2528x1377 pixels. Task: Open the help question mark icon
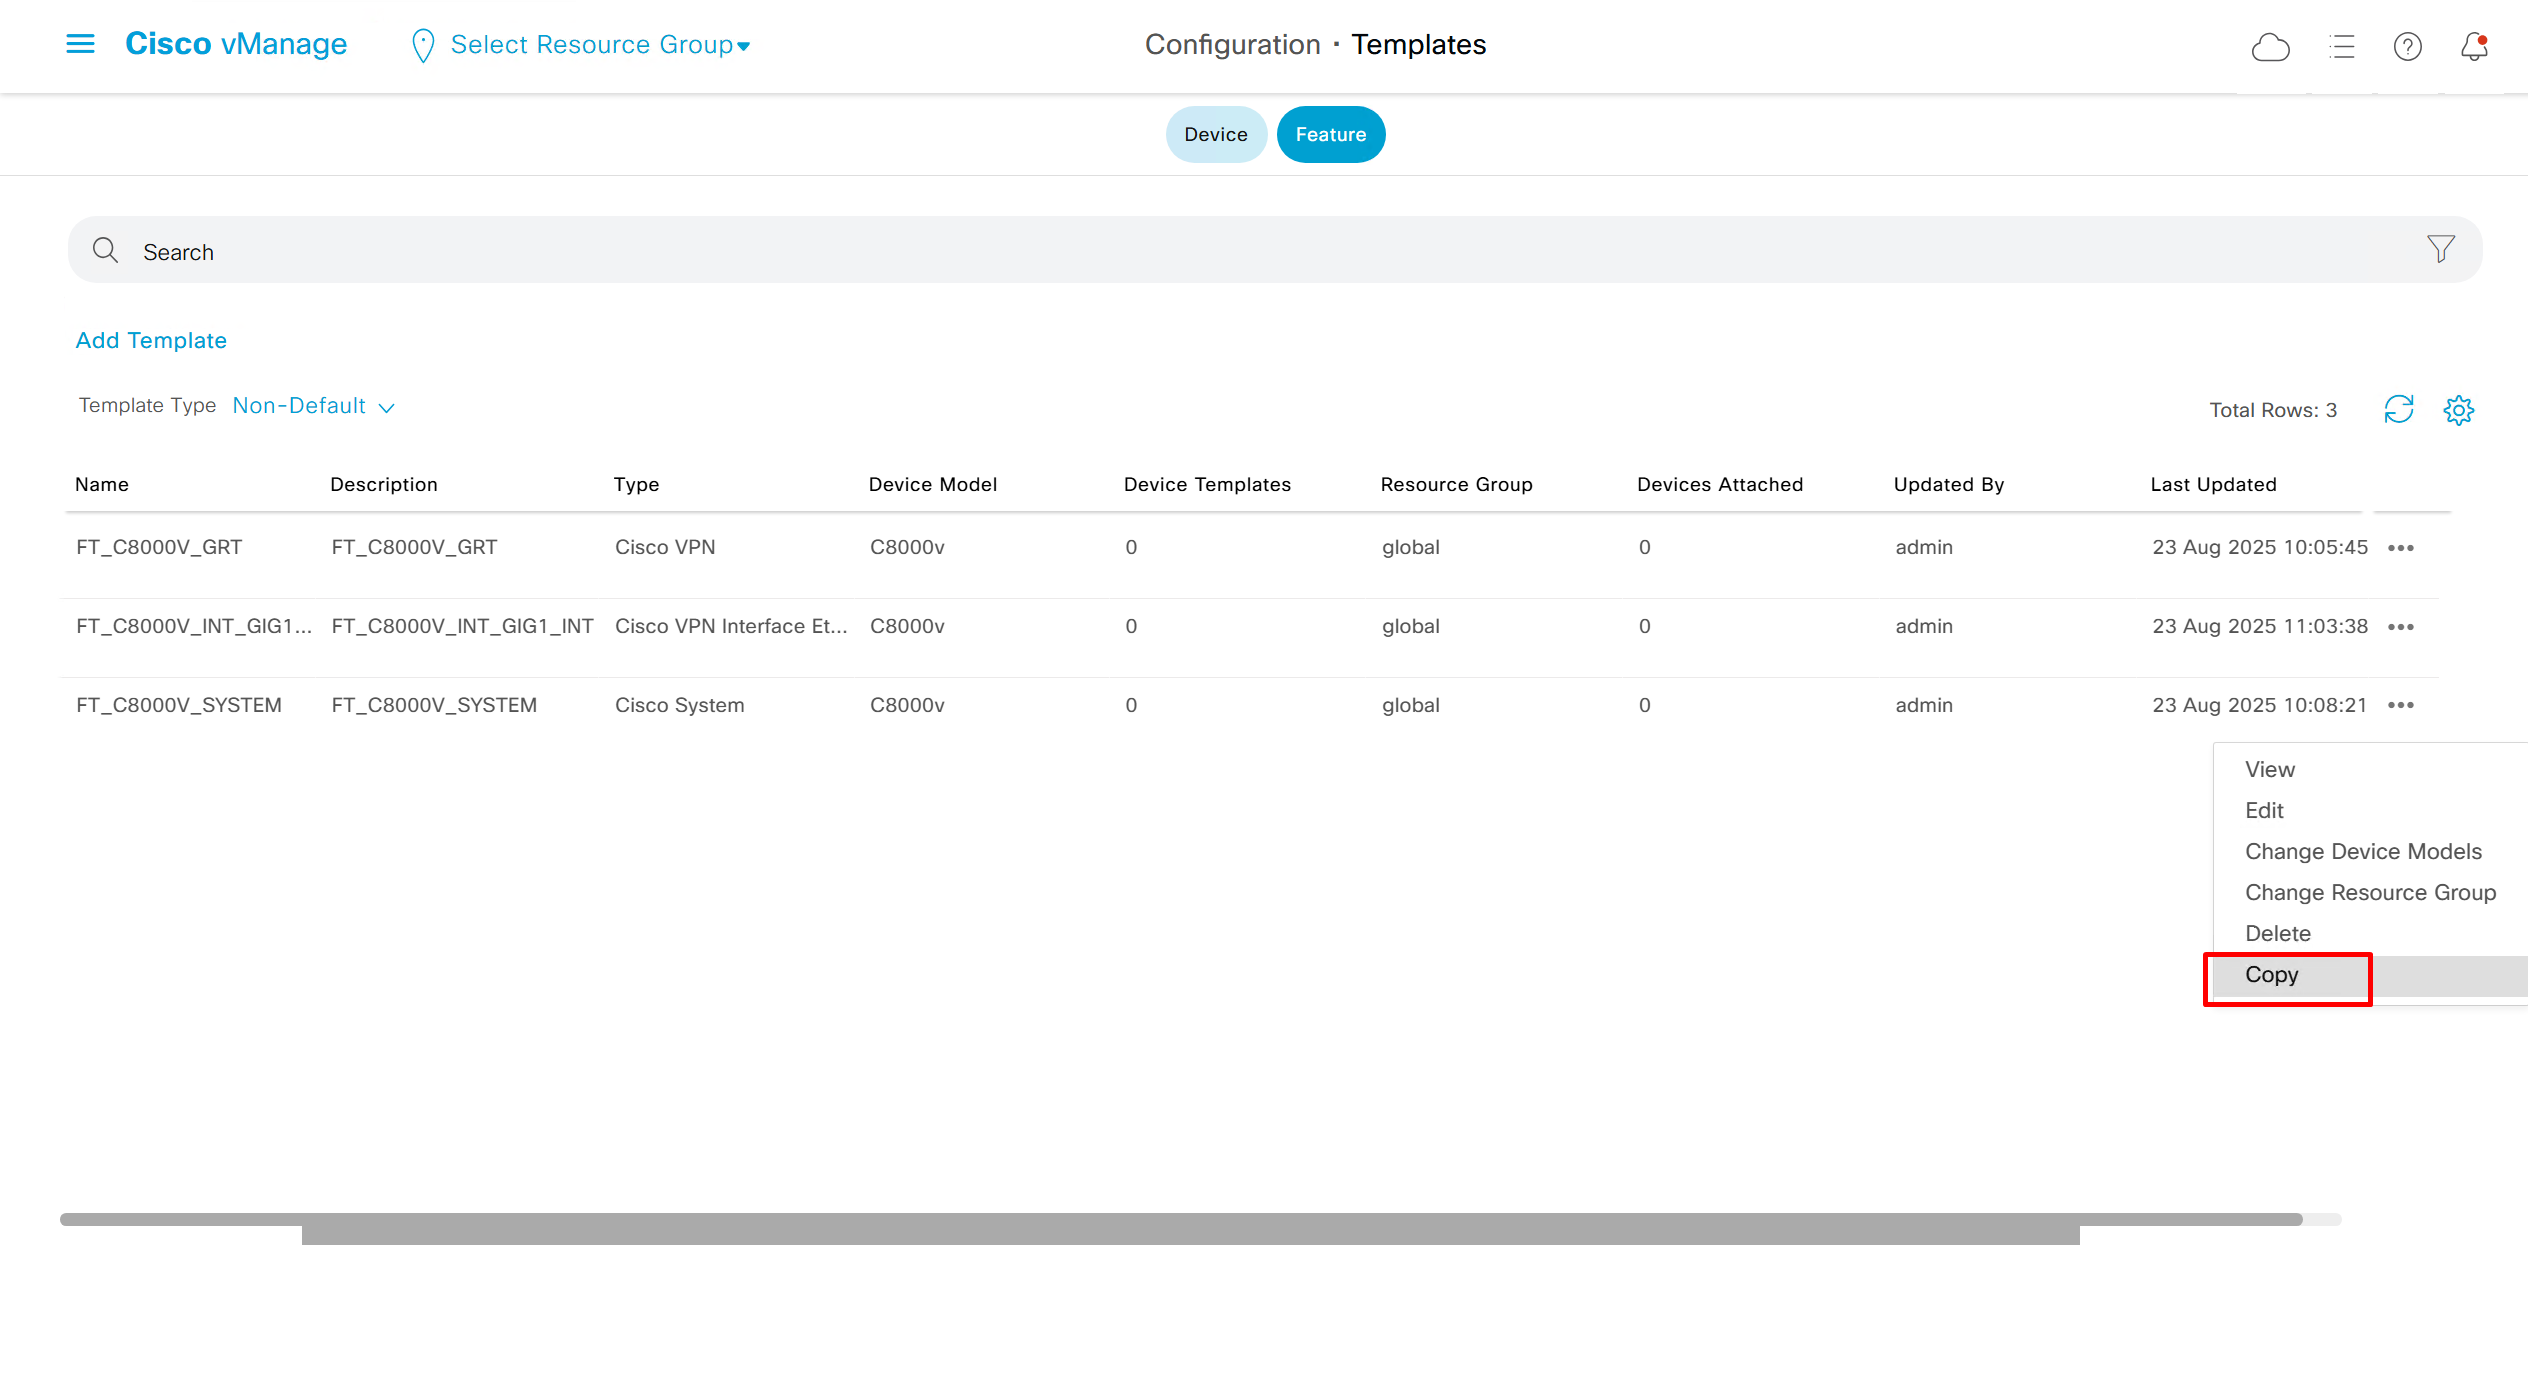tap(2407, 47)
